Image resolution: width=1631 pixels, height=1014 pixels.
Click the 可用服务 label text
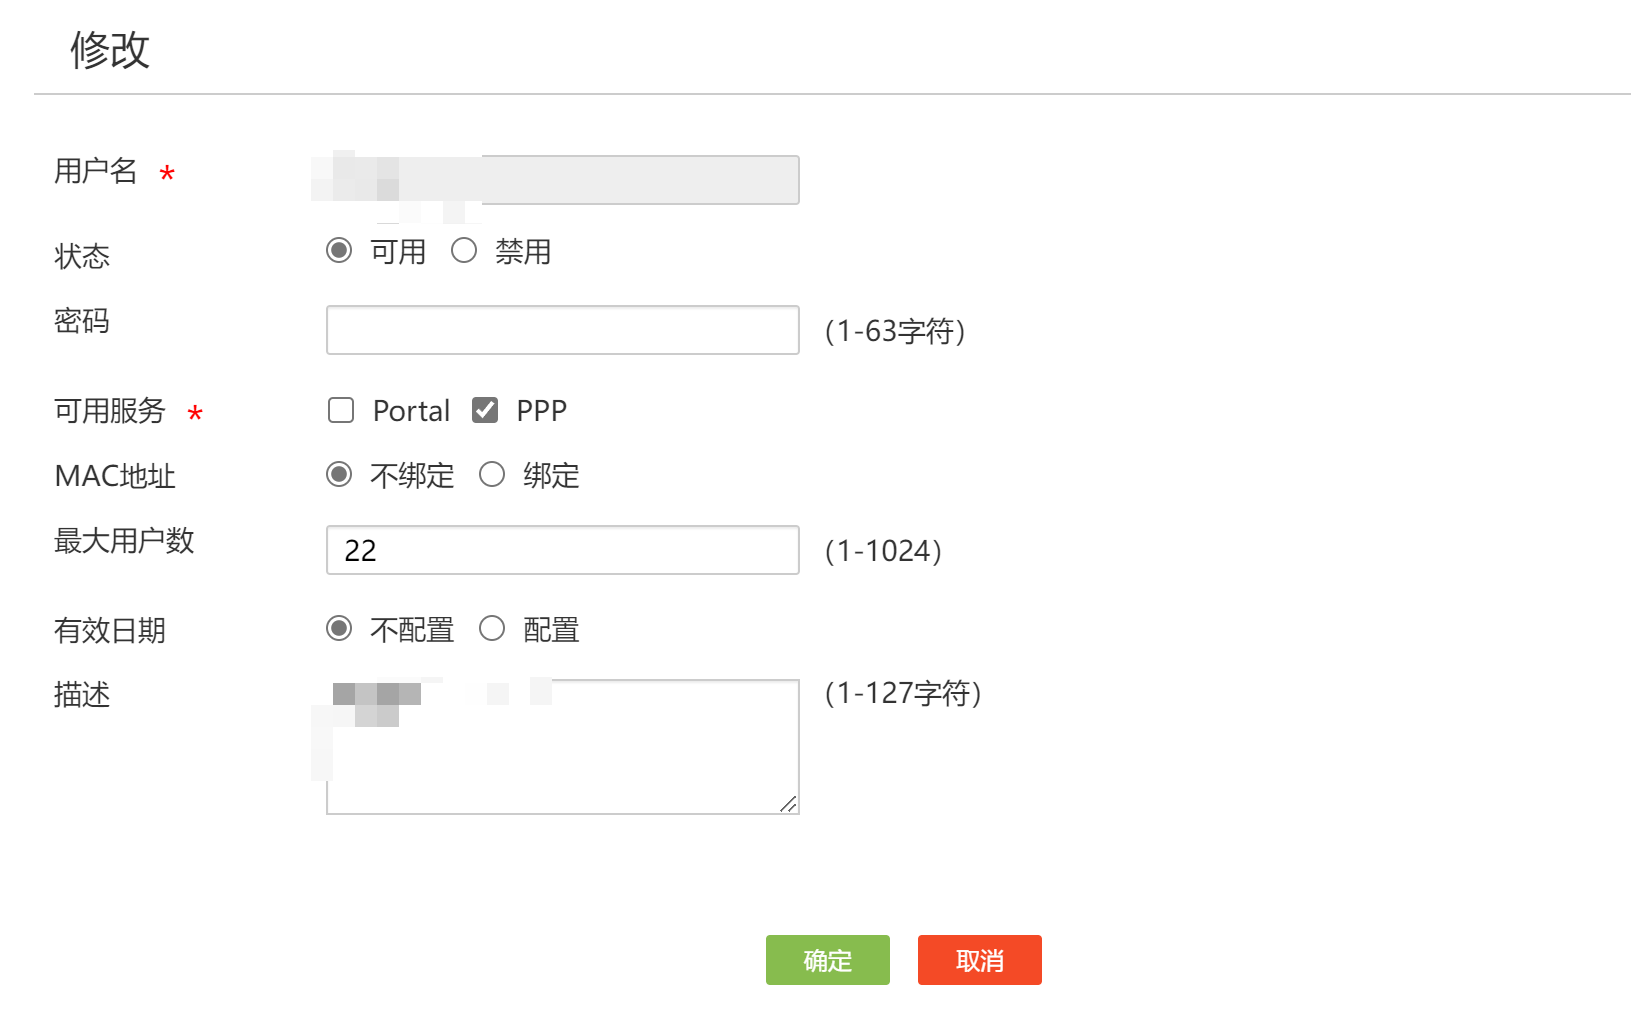click(110, 411)
